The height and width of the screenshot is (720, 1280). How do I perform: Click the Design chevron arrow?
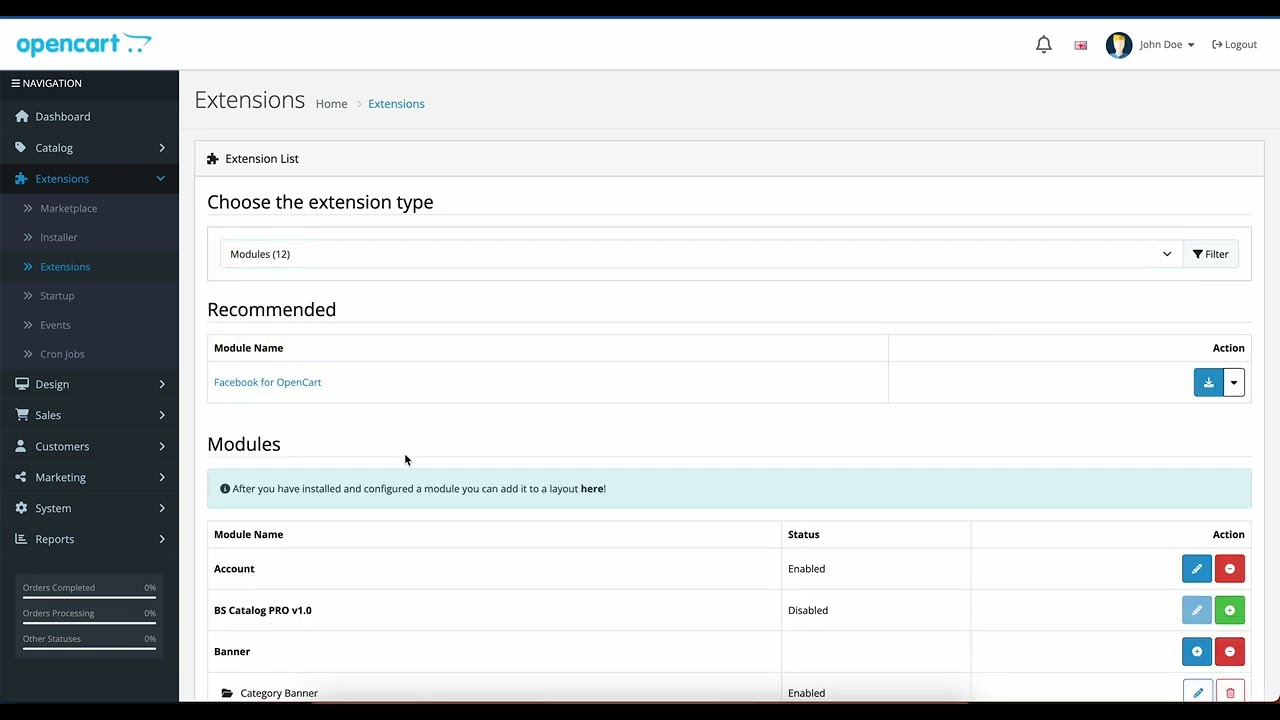[x=162, y=384]
